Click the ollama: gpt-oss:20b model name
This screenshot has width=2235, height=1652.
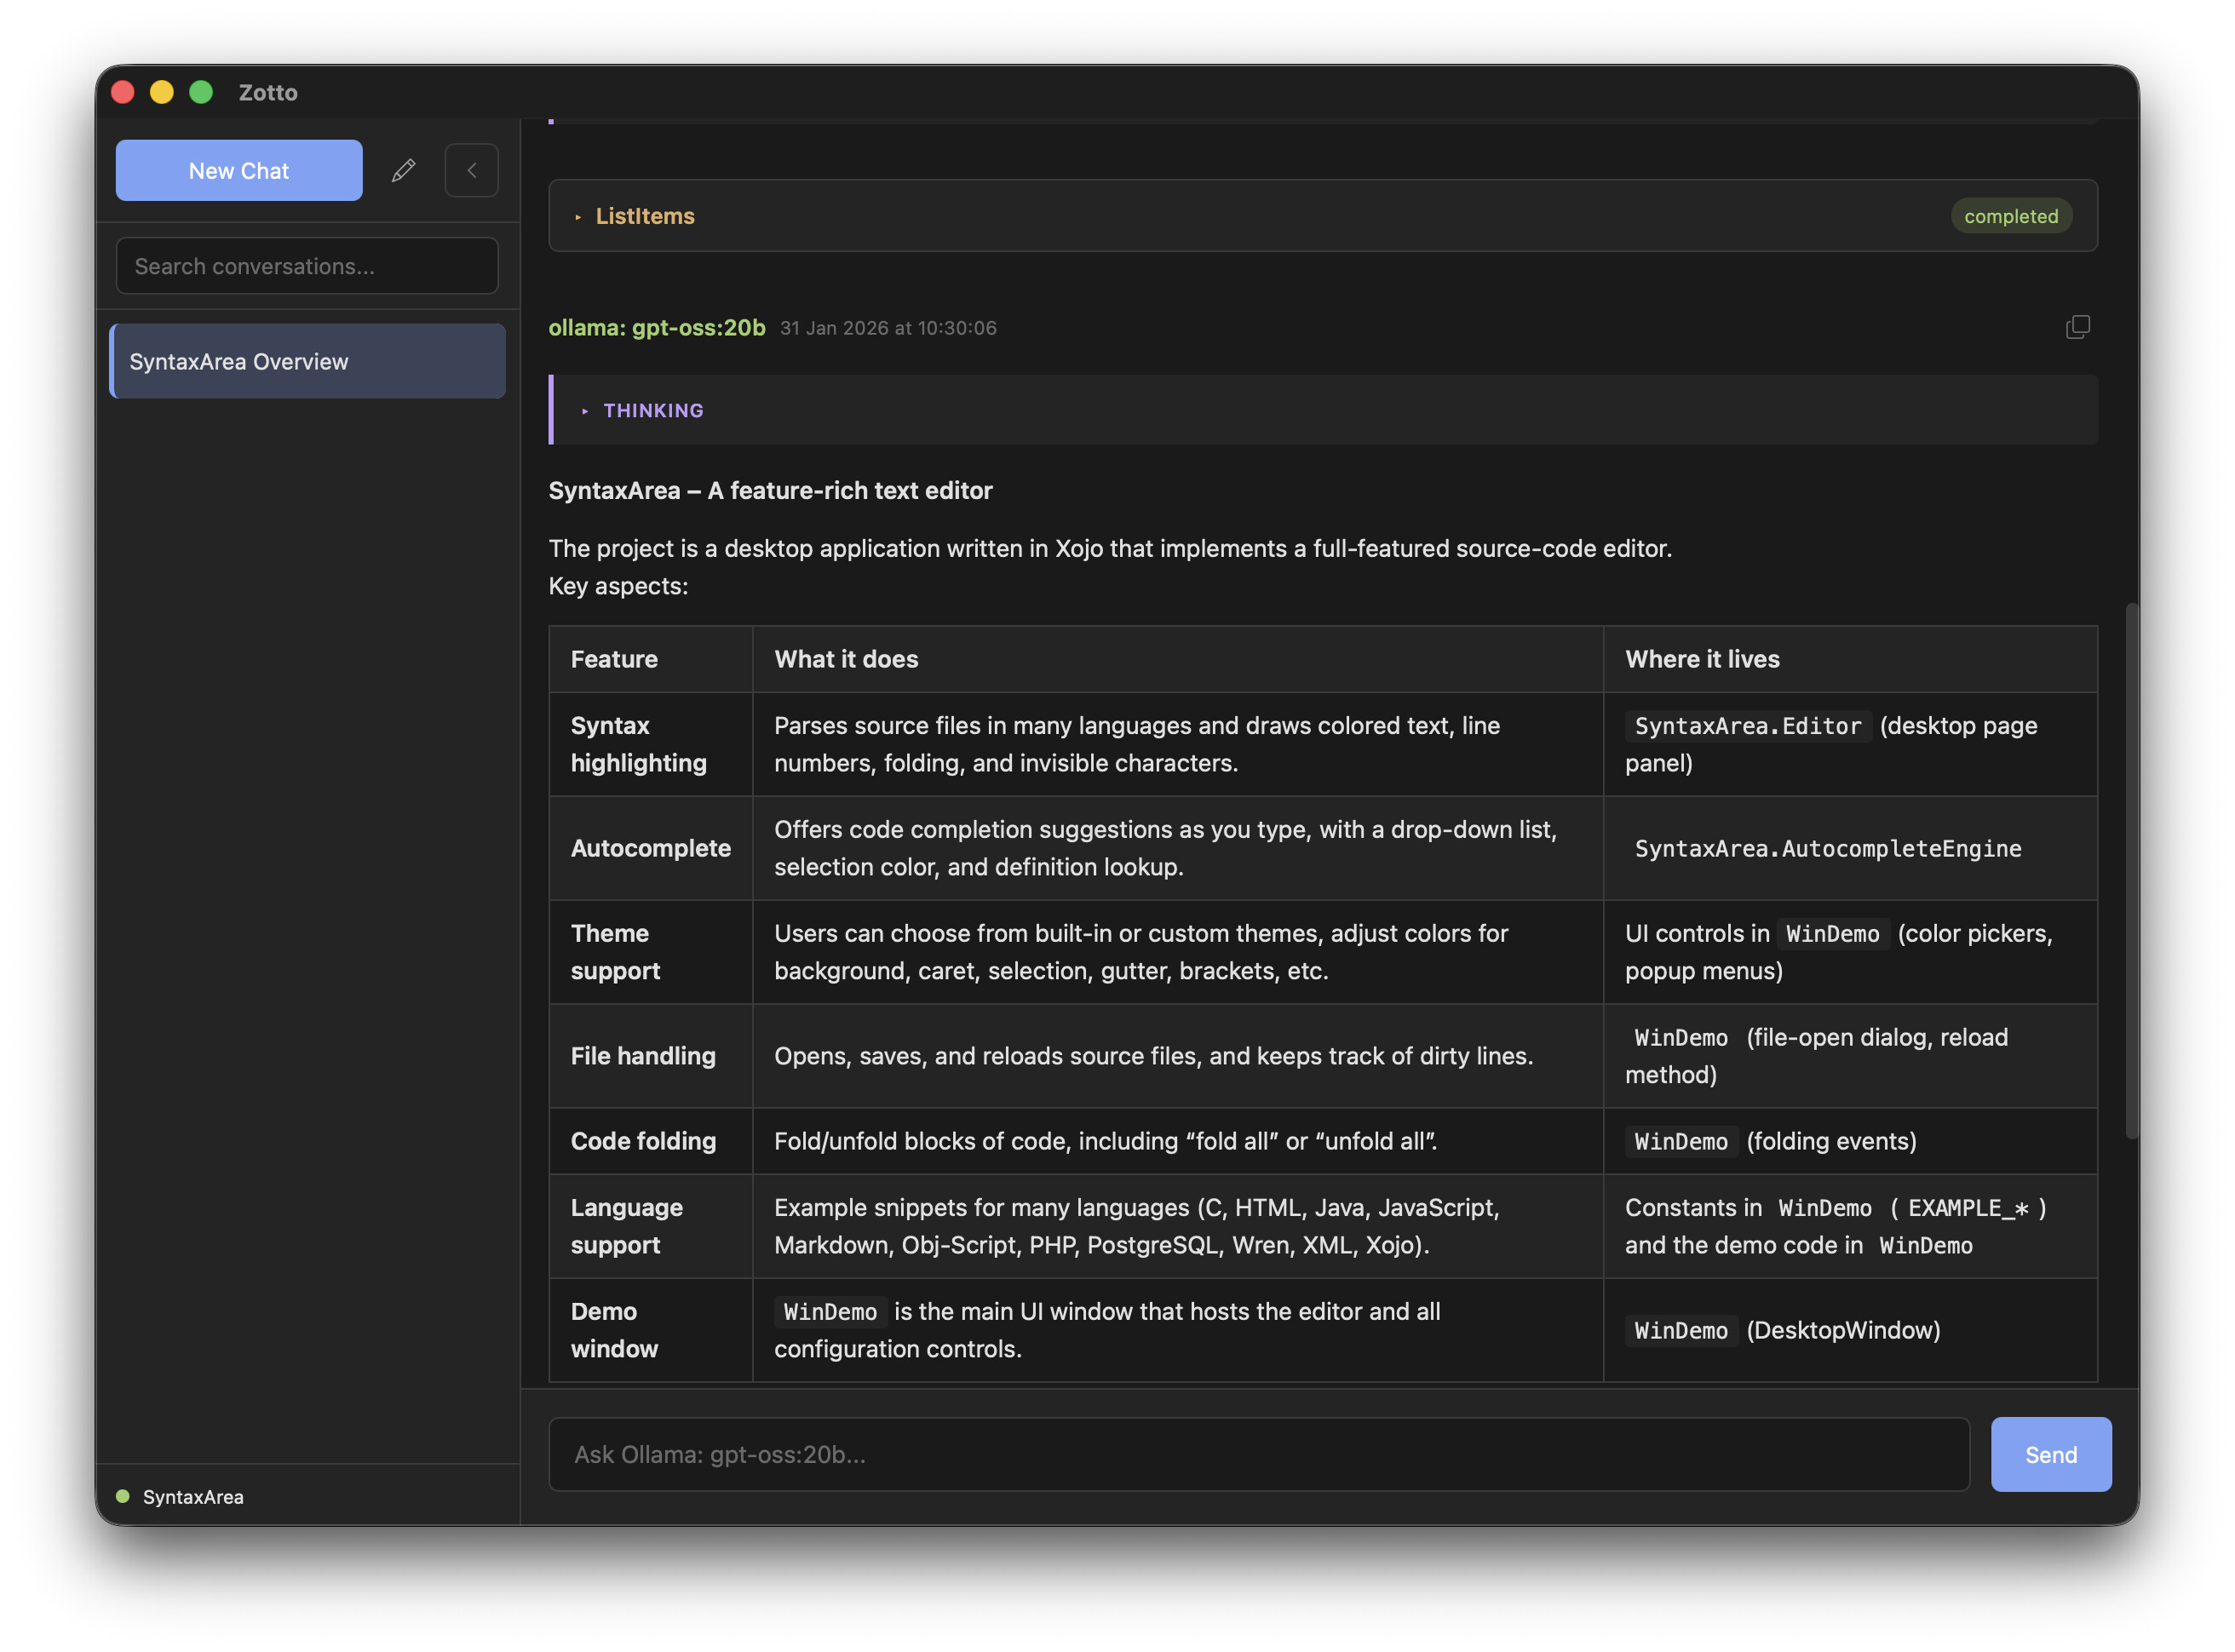coord(656,327)
